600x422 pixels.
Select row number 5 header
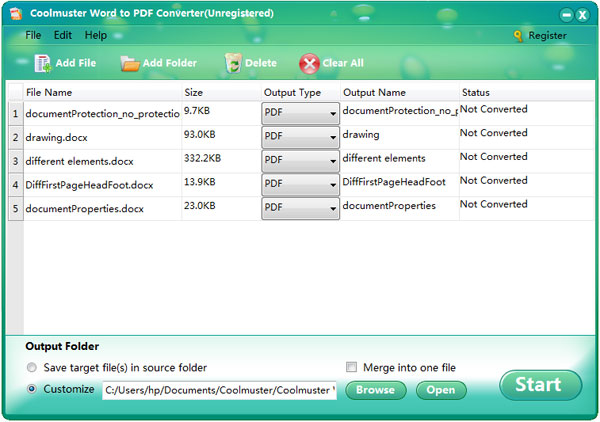tap(16, 209)
